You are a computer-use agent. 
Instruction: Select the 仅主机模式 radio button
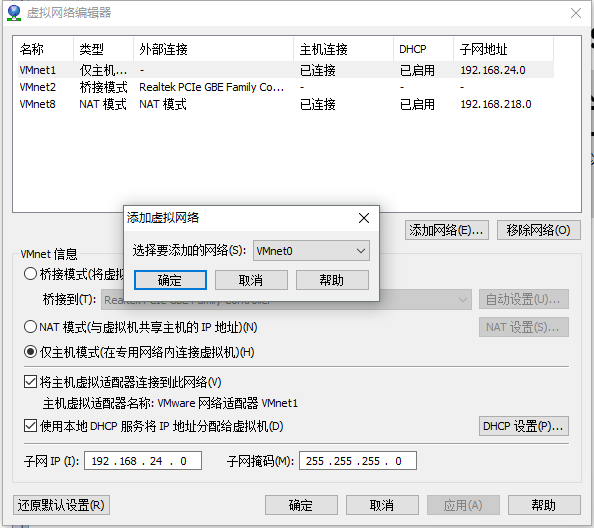30,352
